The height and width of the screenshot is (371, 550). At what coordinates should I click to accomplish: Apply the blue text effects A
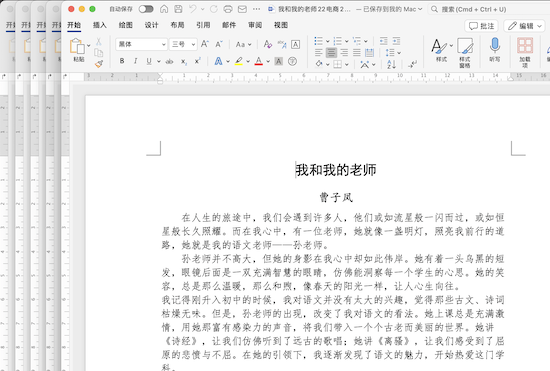[x=218, y=61]
